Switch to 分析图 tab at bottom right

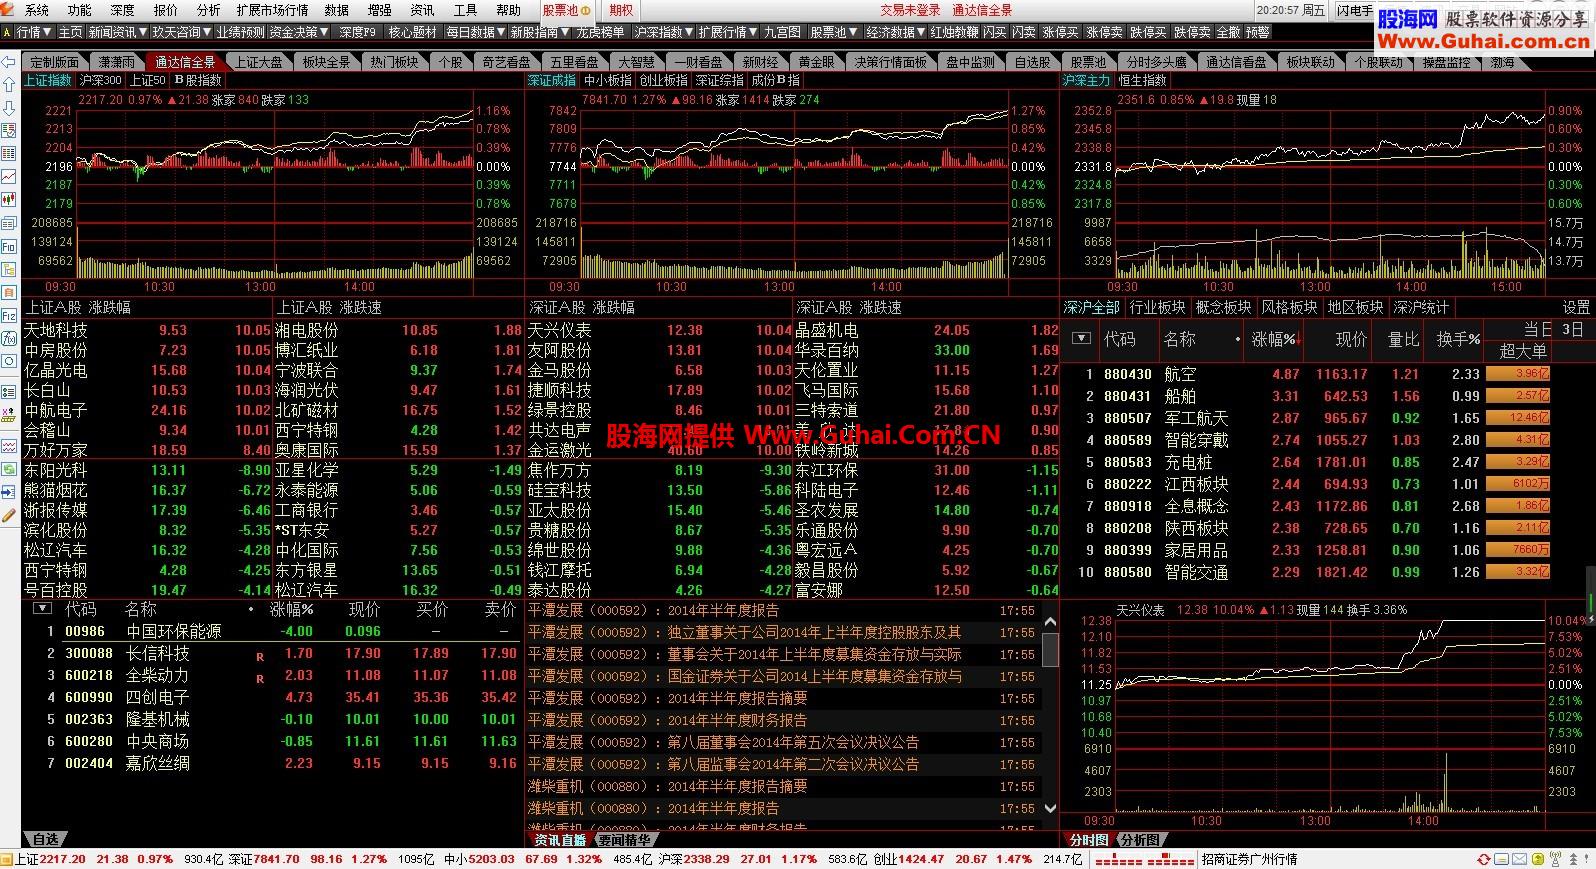[1140, 840]
